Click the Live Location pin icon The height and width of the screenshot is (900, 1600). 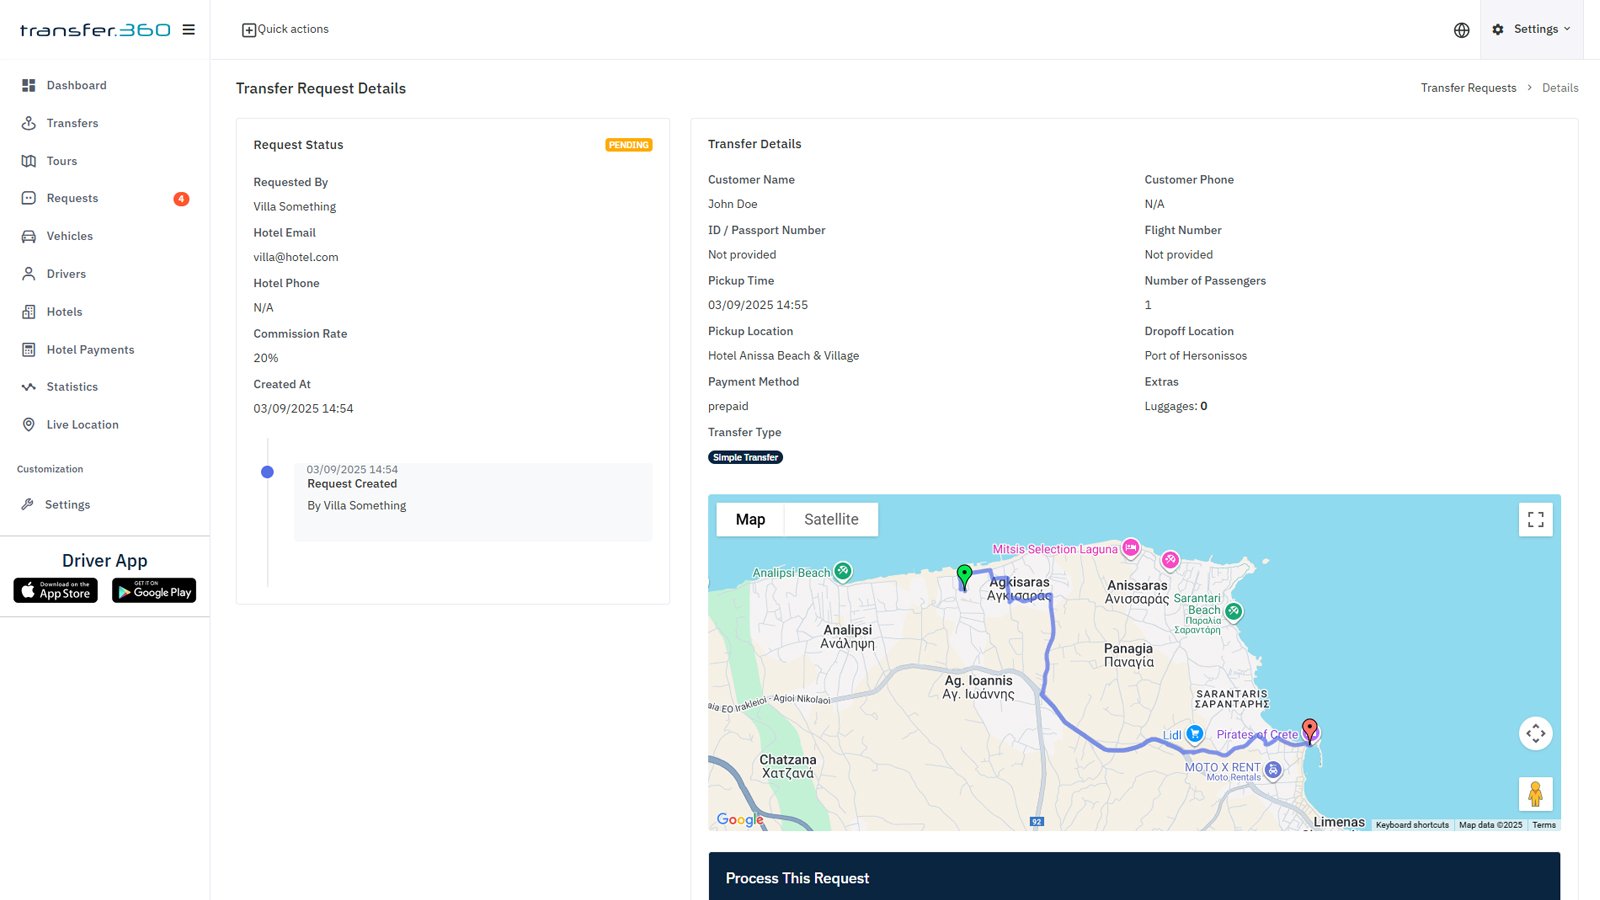coord(29,425)
